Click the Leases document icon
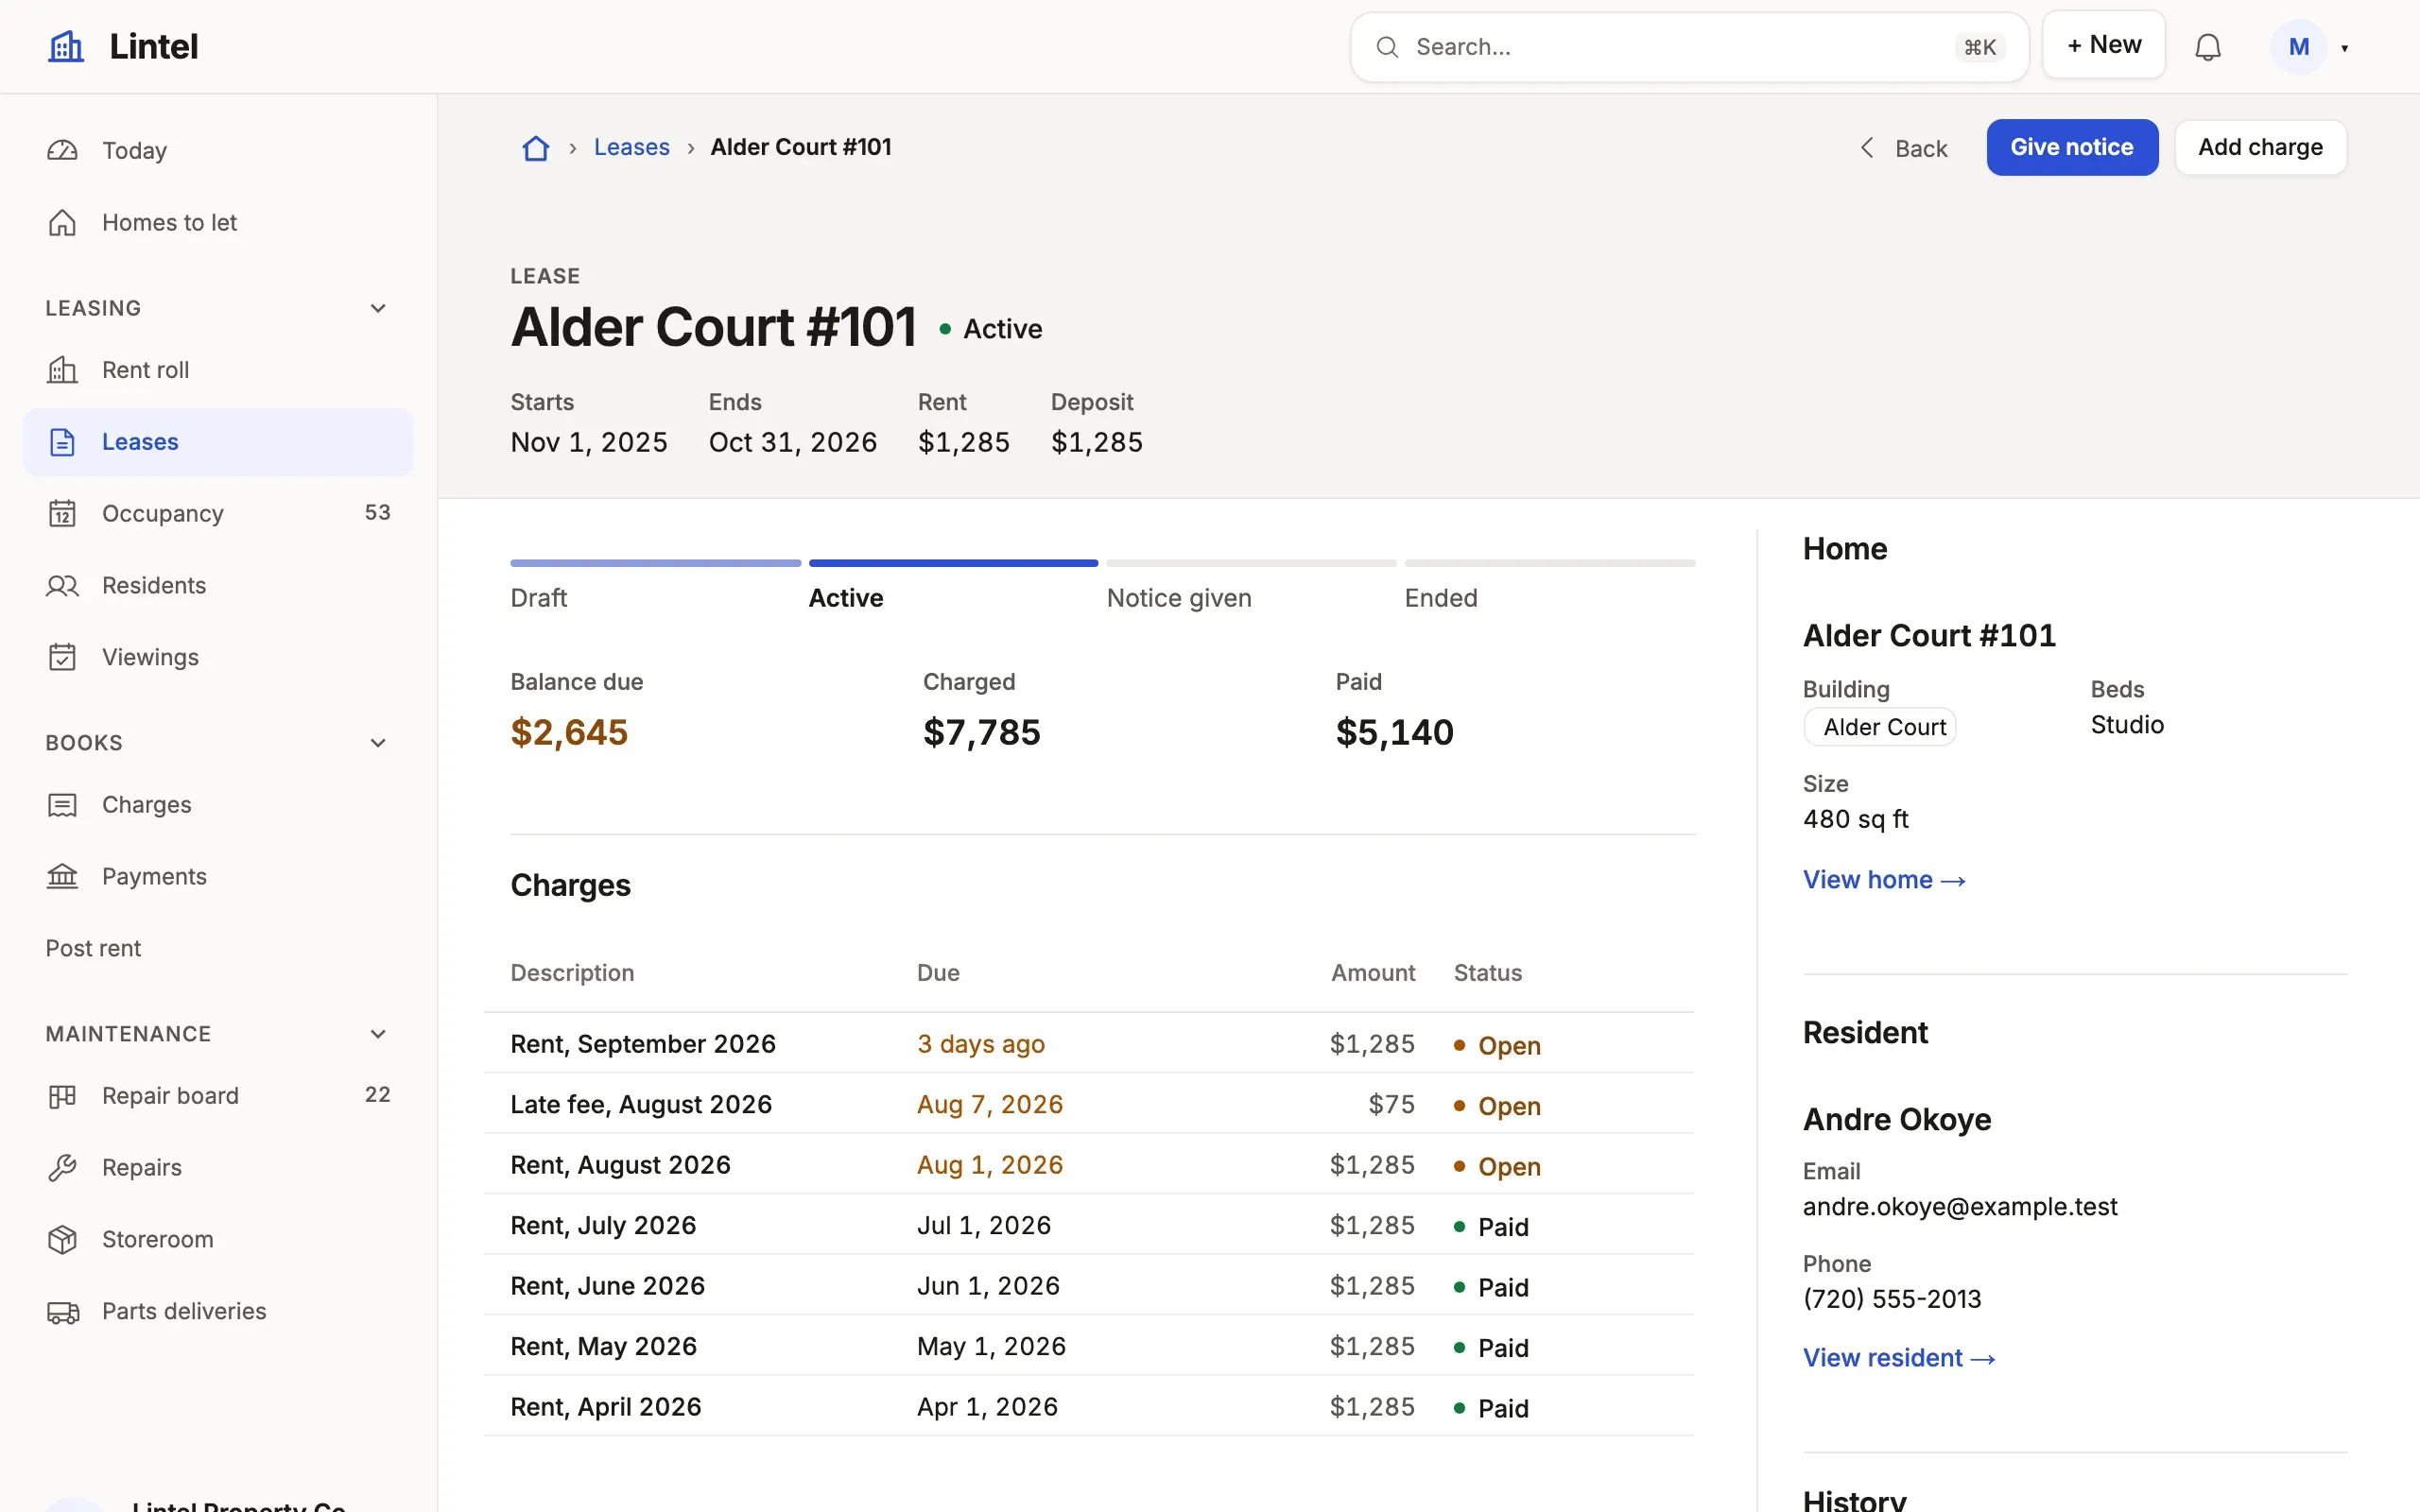The height and width of the screenshot is (1512, 2420). pyautogui.click(x=62, y=442)
